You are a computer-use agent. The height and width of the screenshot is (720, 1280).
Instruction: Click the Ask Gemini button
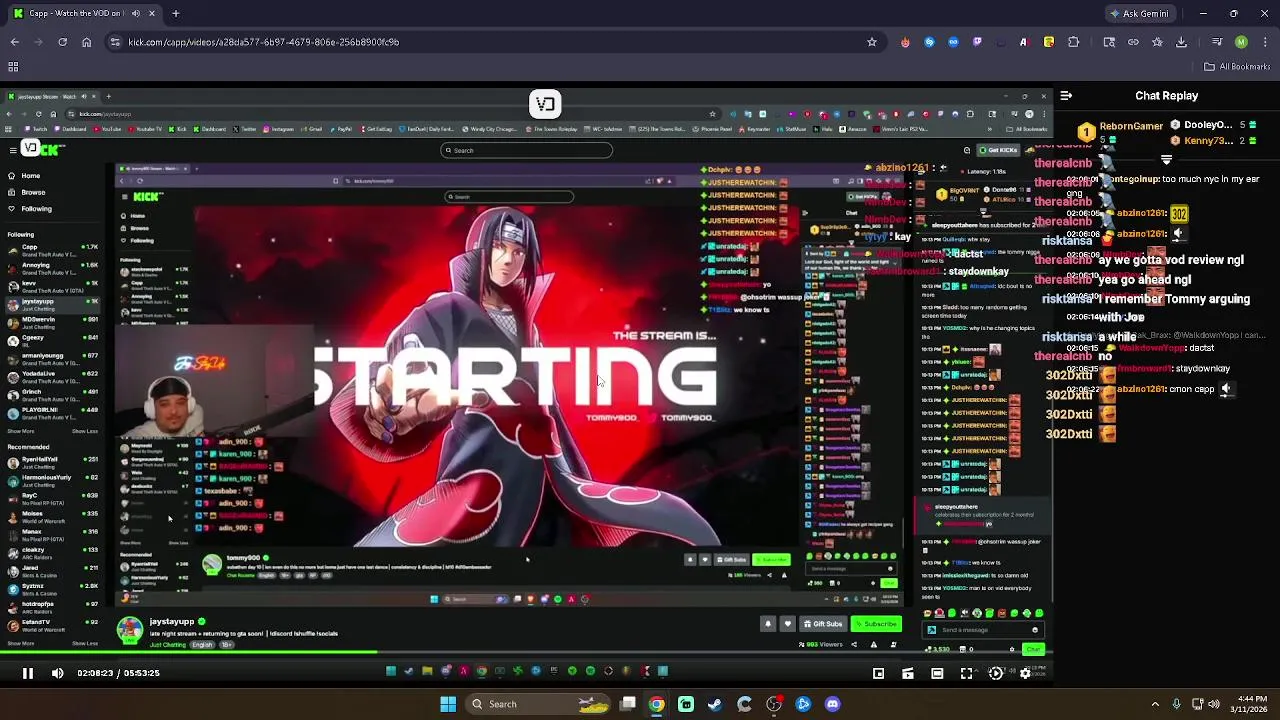coord(1138,14)
